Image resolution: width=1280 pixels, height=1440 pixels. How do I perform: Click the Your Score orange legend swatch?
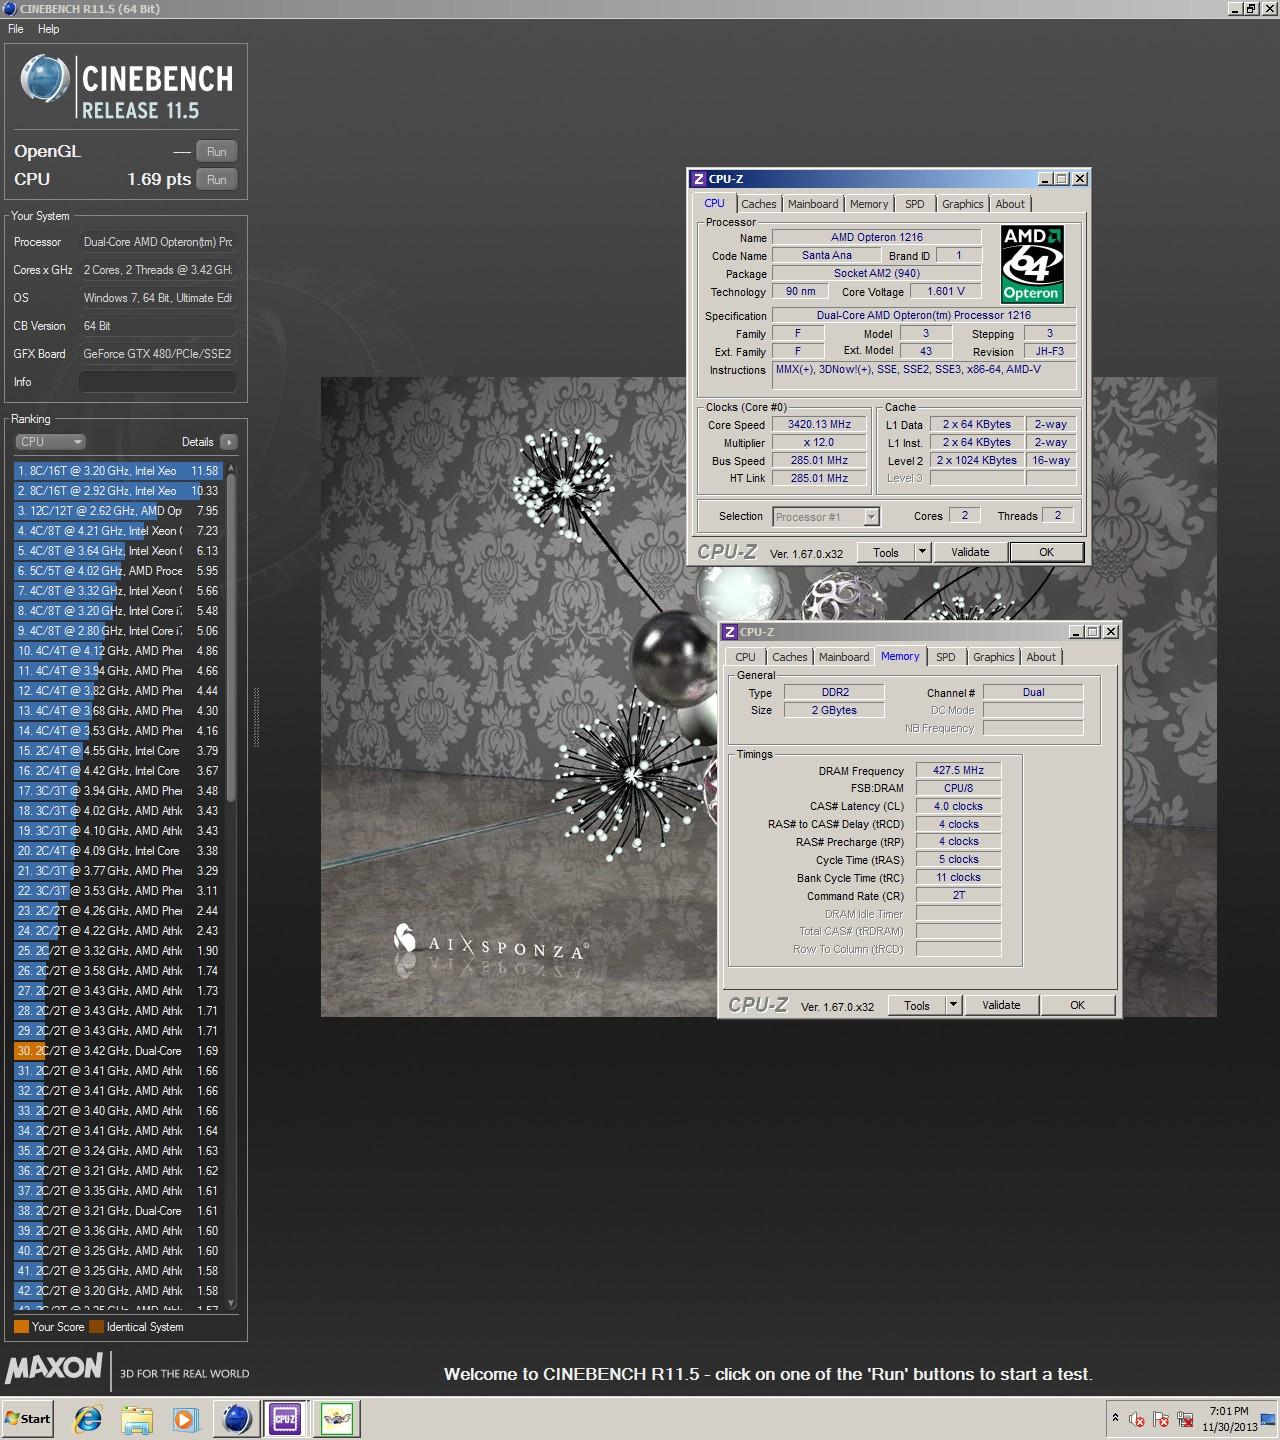(x=21, y=1327)
